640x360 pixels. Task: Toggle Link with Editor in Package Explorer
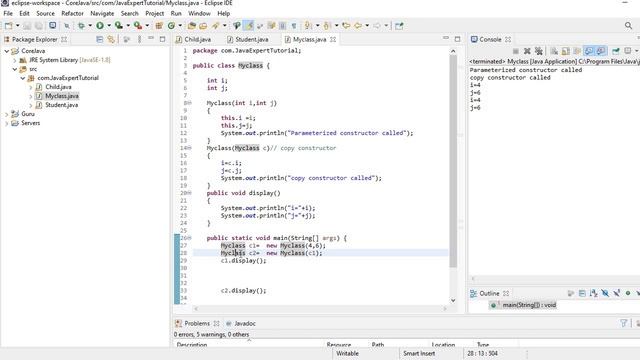(x=111, y=40)
